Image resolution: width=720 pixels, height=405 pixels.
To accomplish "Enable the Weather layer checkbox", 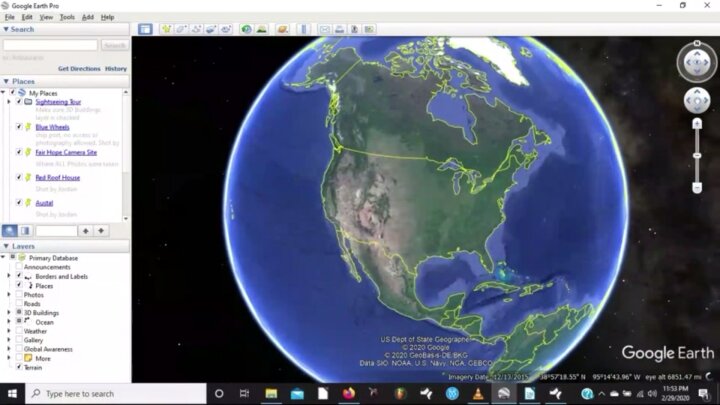I will 19,331.
